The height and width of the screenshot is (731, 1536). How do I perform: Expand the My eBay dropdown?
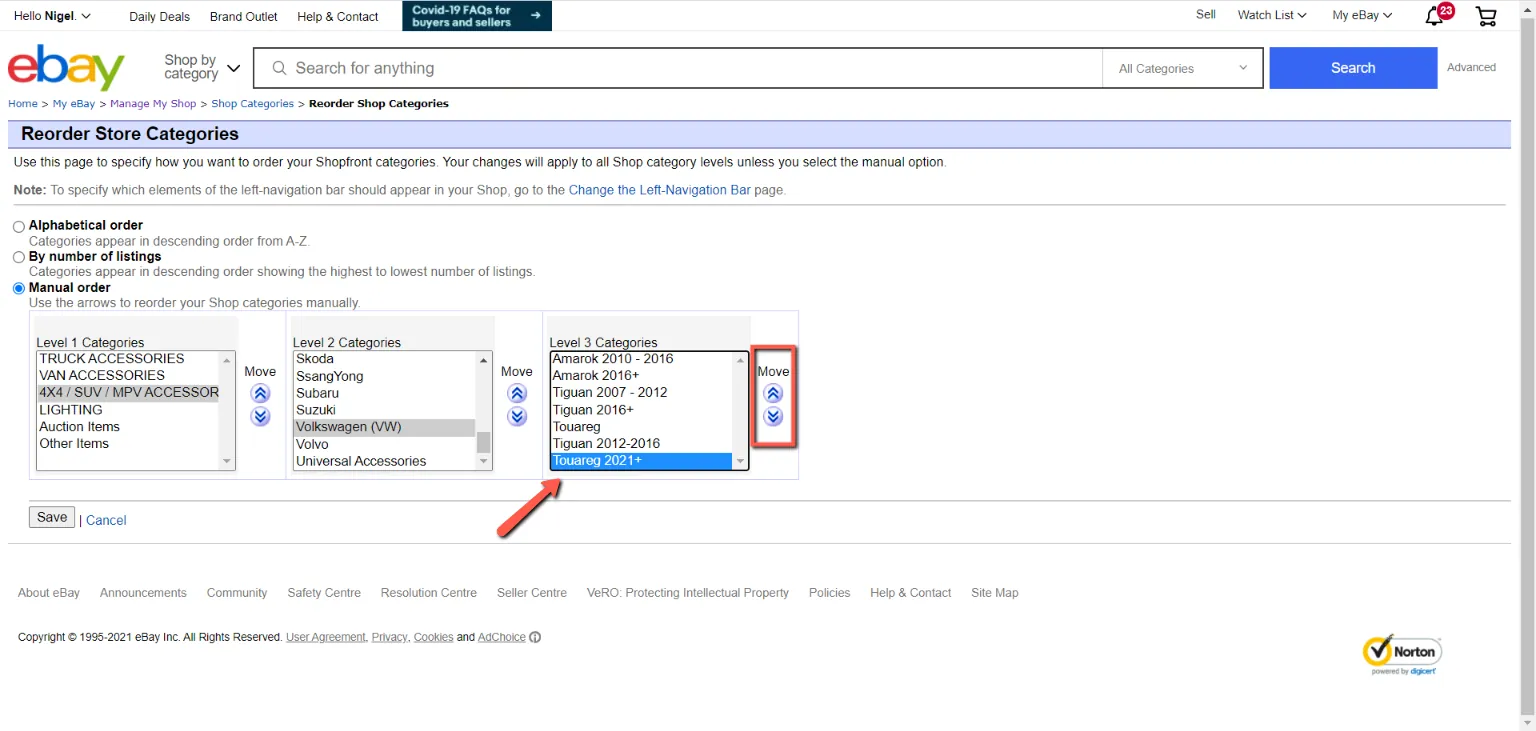[x=1362, y=15]
